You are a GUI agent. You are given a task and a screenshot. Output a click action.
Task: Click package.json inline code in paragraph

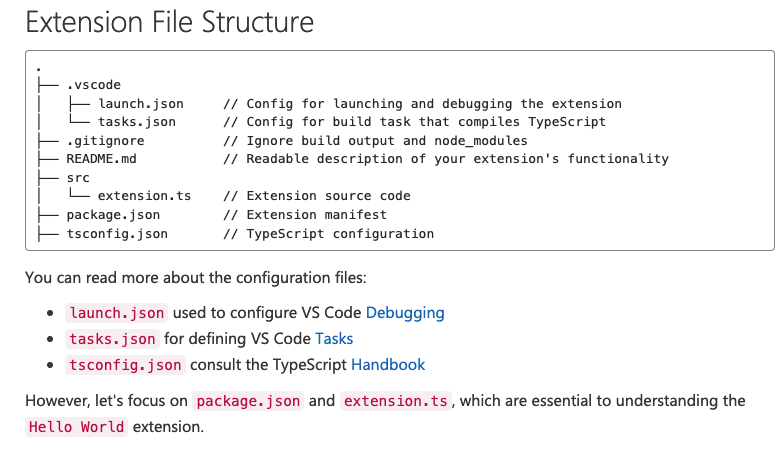coord(249,401)
